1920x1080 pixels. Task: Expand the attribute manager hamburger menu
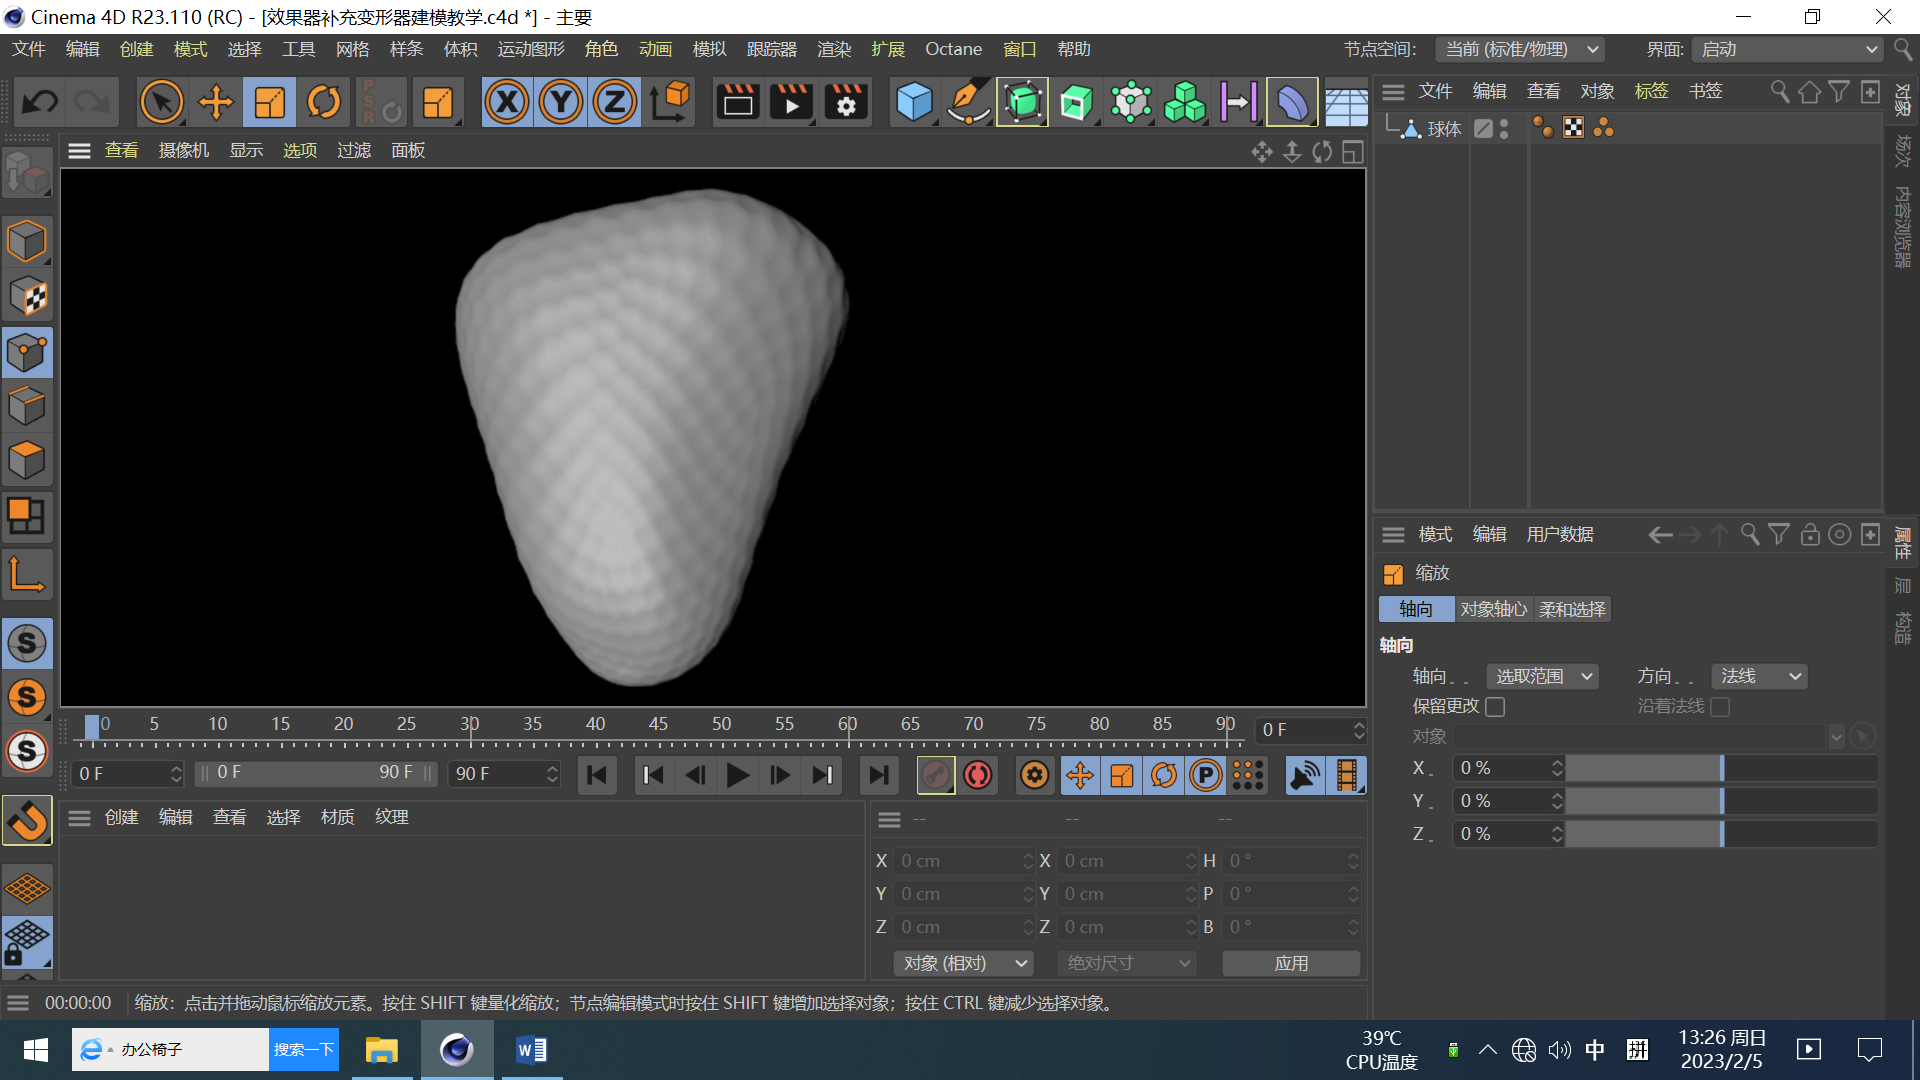[x=1393, y=535]
